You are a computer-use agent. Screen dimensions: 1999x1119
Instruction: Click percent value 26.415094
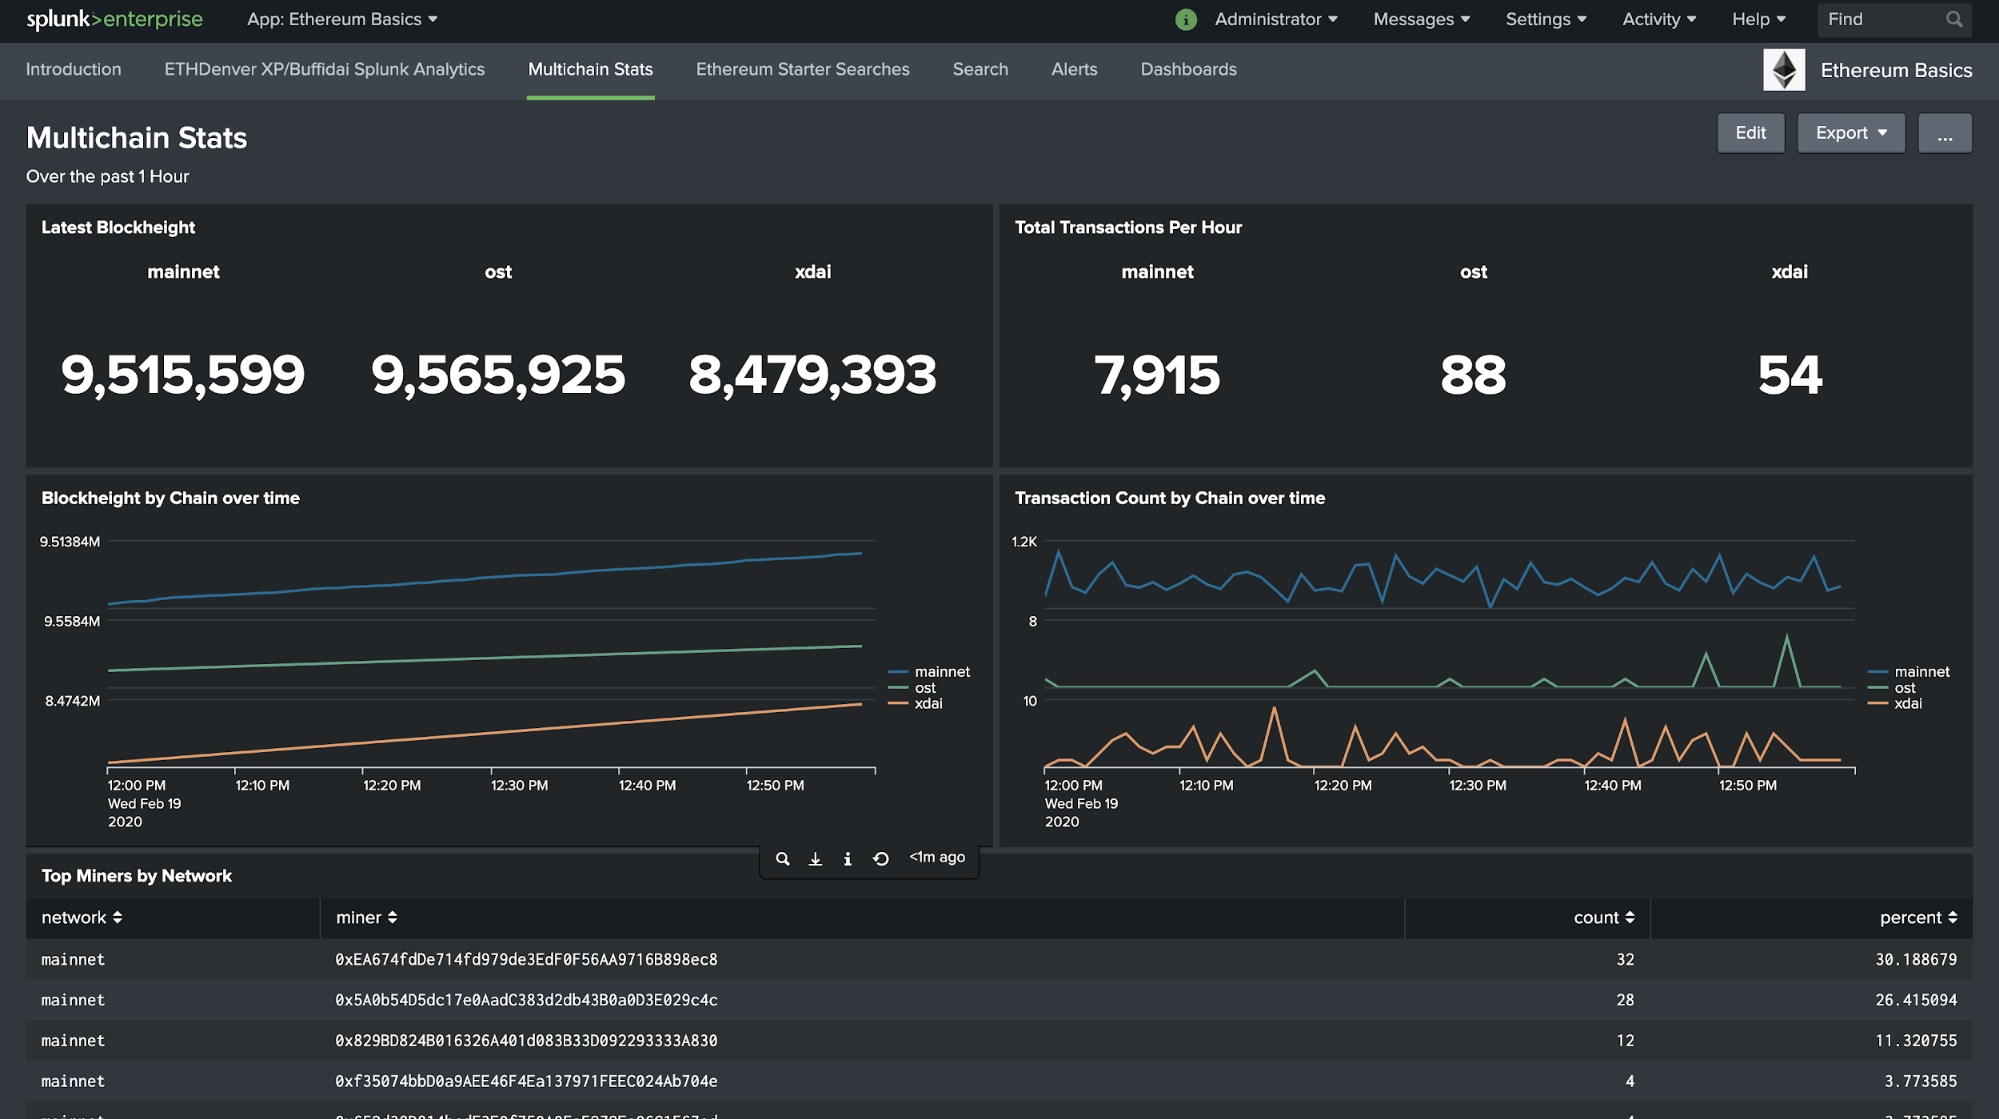pyautogui.click(x=1916, y=1000)
